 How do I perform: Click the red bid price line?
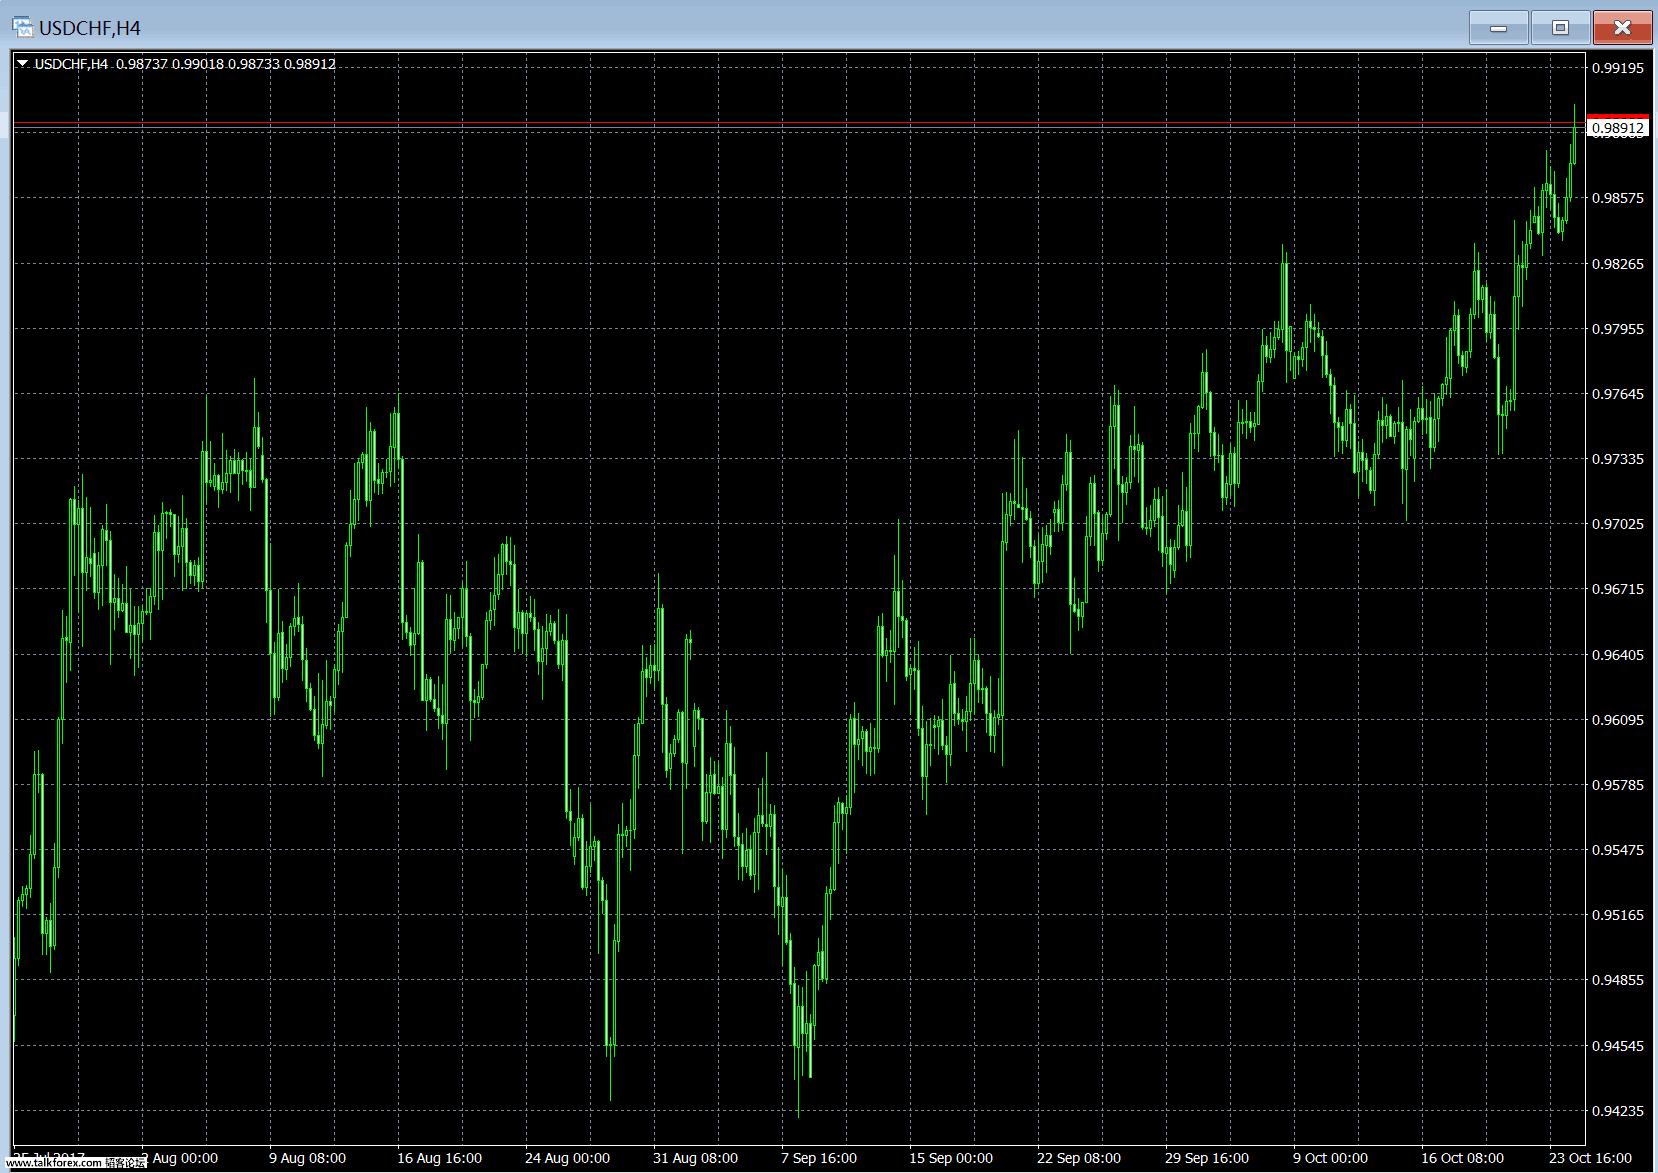click(798, 123)
